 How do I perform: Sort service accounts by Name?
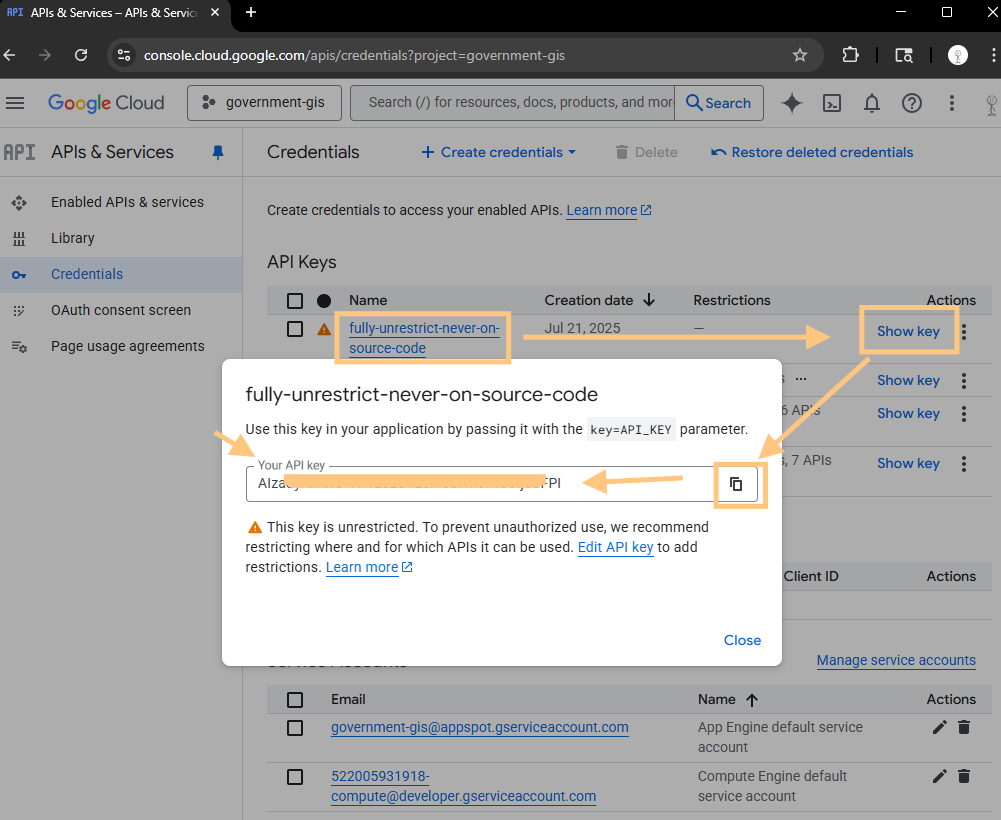point(728,699)
